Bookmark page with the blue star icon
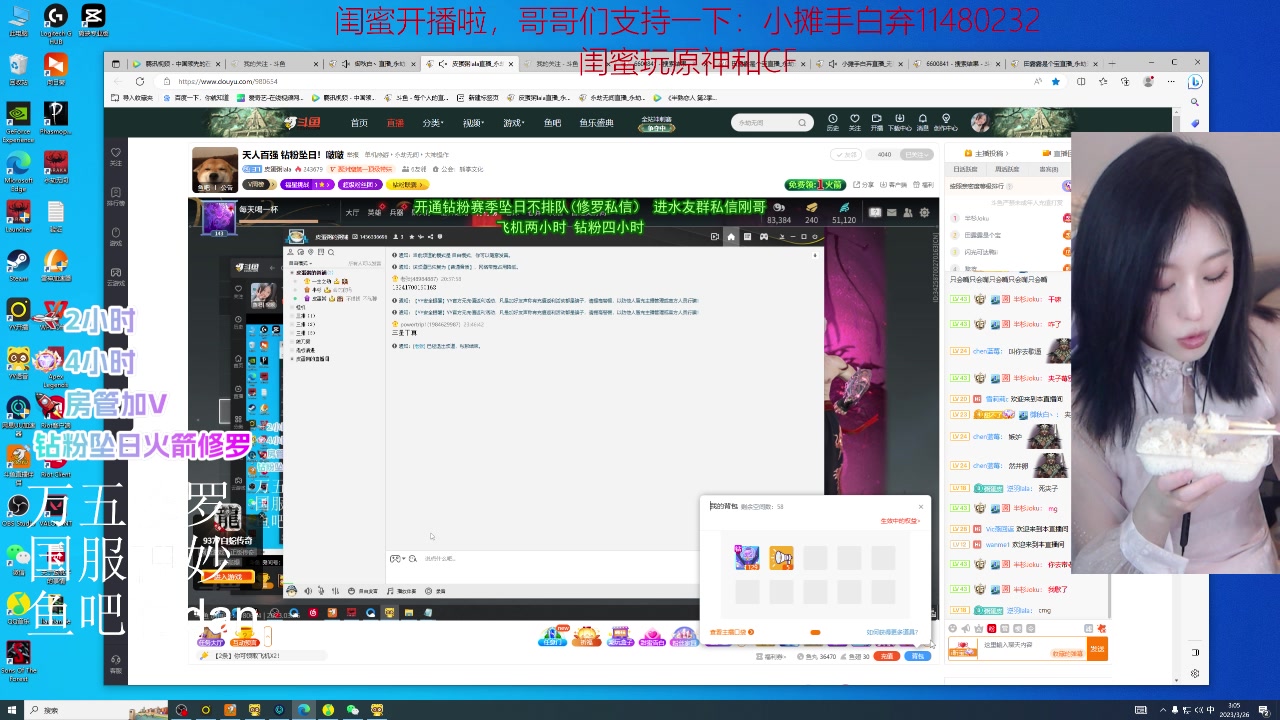Viewport: 1280px width, 720px height. [1055, 81]
